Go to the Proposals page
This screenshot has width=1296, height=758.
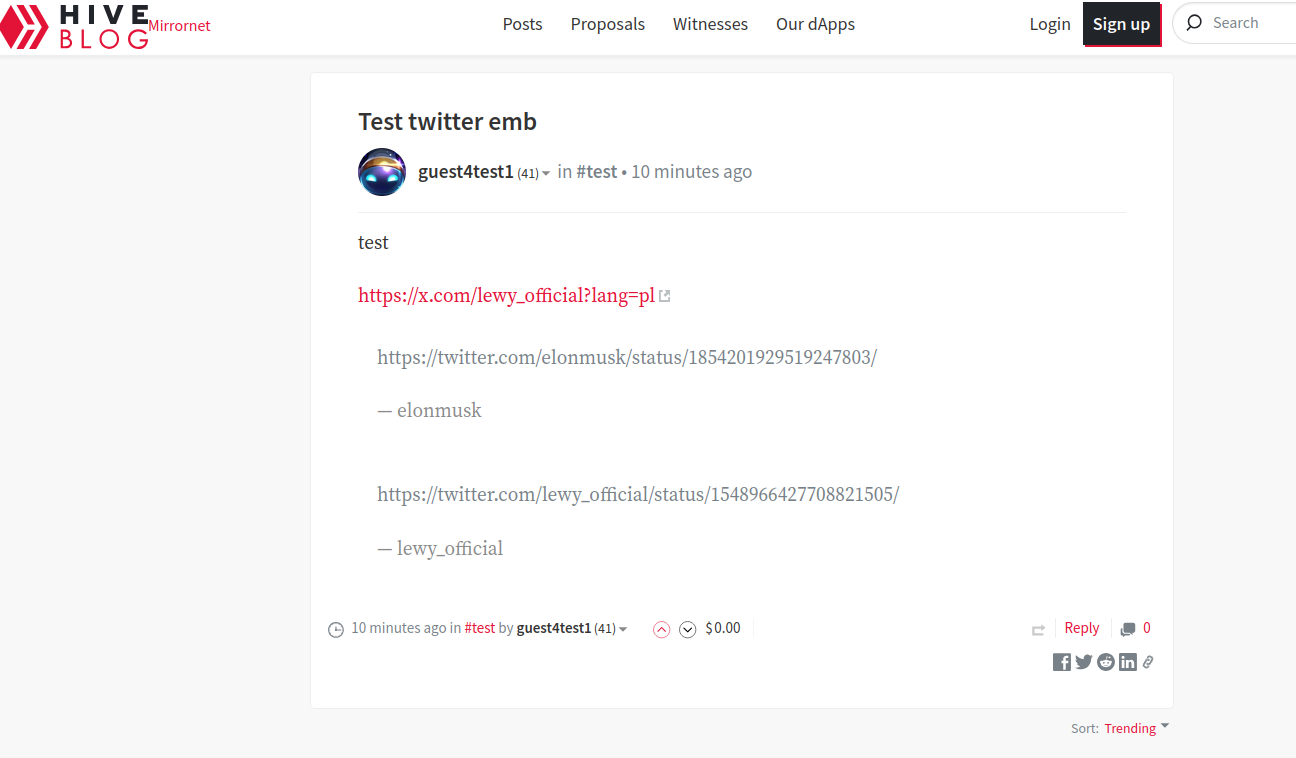click(x=608, y=24)
